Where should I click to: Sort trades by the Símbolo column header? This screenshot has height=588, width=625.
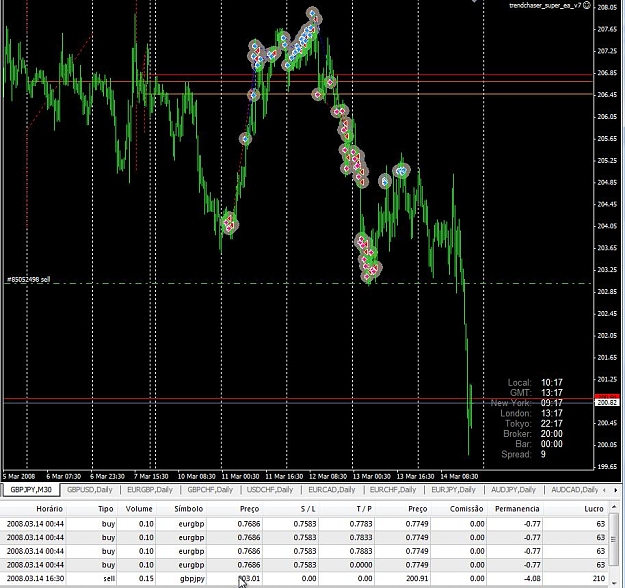181,509
